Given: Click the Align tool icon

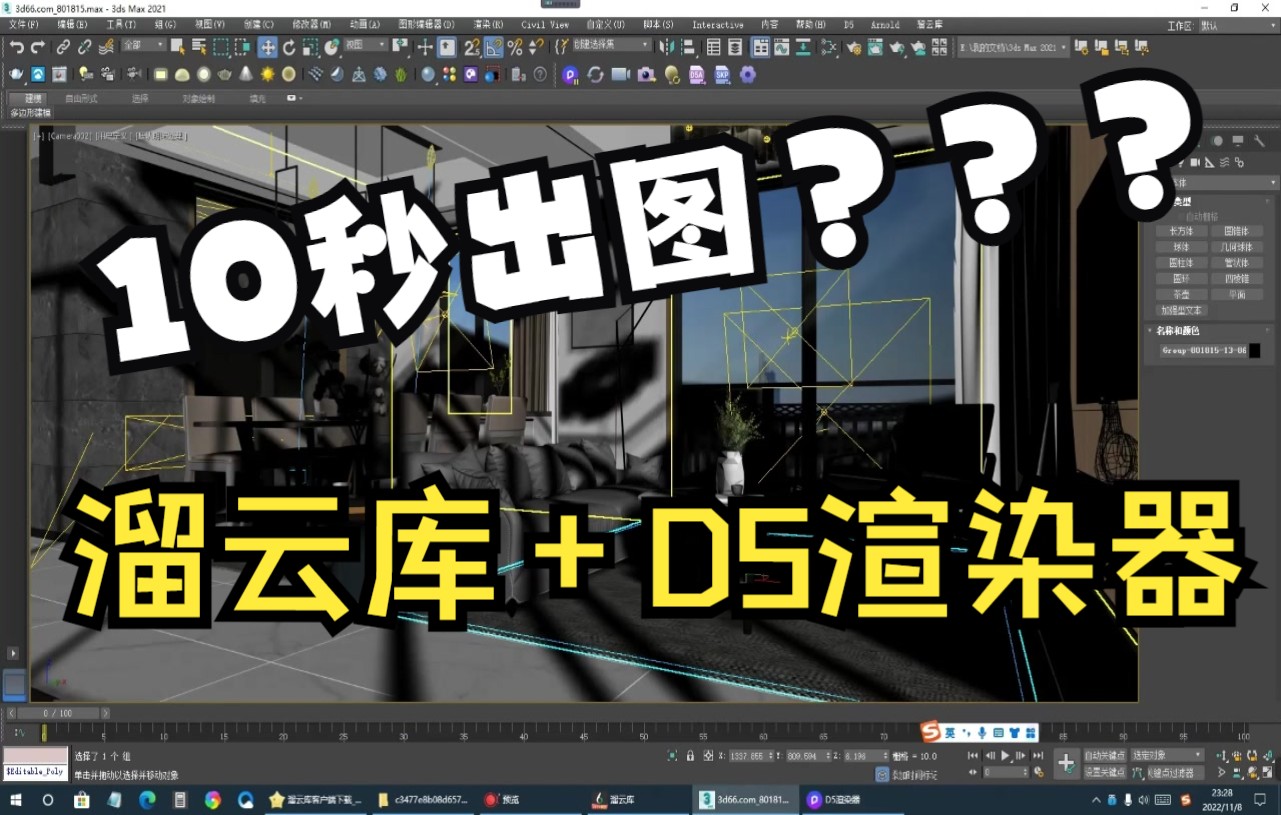Looking at the screenshot, I should click(688, 46).
